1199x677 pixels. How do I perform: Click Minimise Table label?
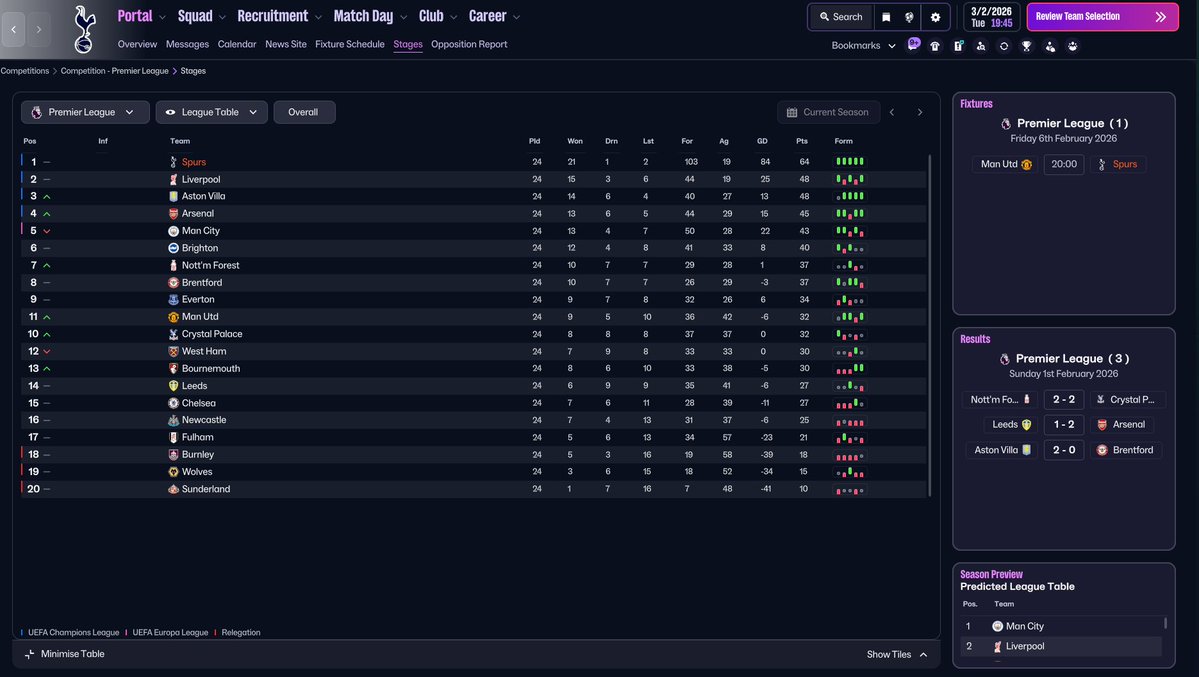(x=73, y=654)
